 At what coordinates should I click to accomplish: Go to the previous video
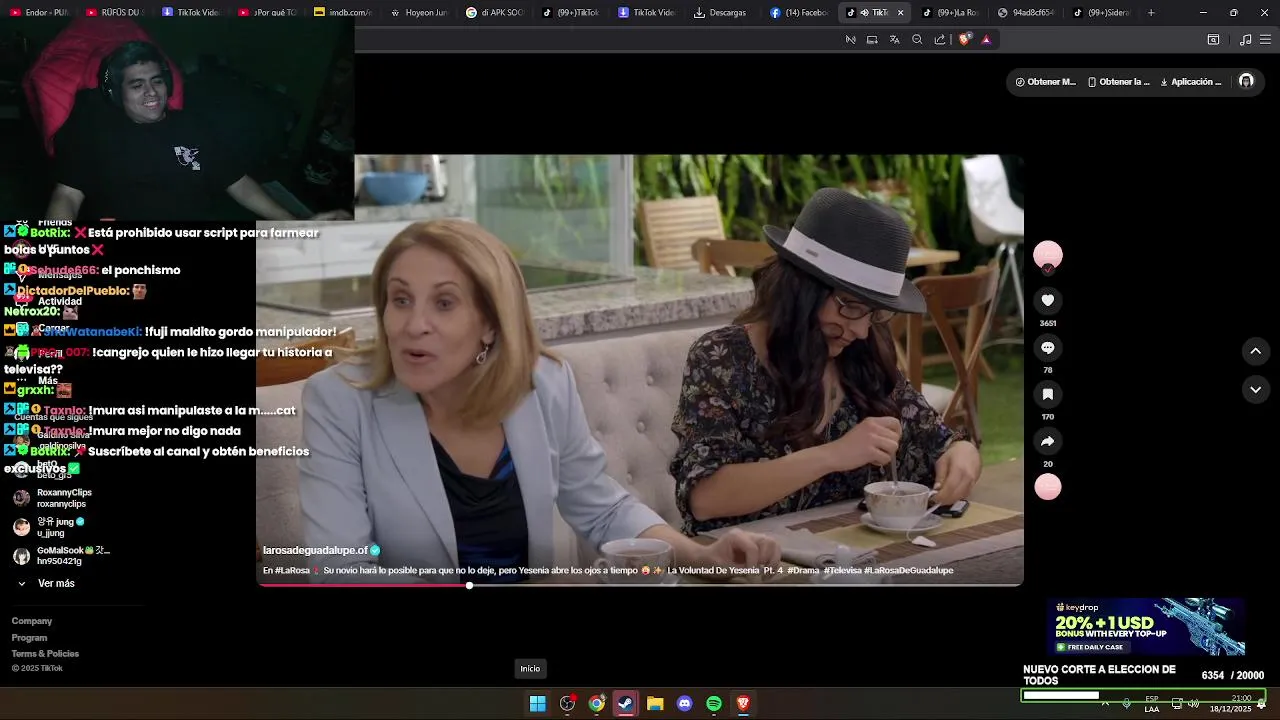(1255, 351)
